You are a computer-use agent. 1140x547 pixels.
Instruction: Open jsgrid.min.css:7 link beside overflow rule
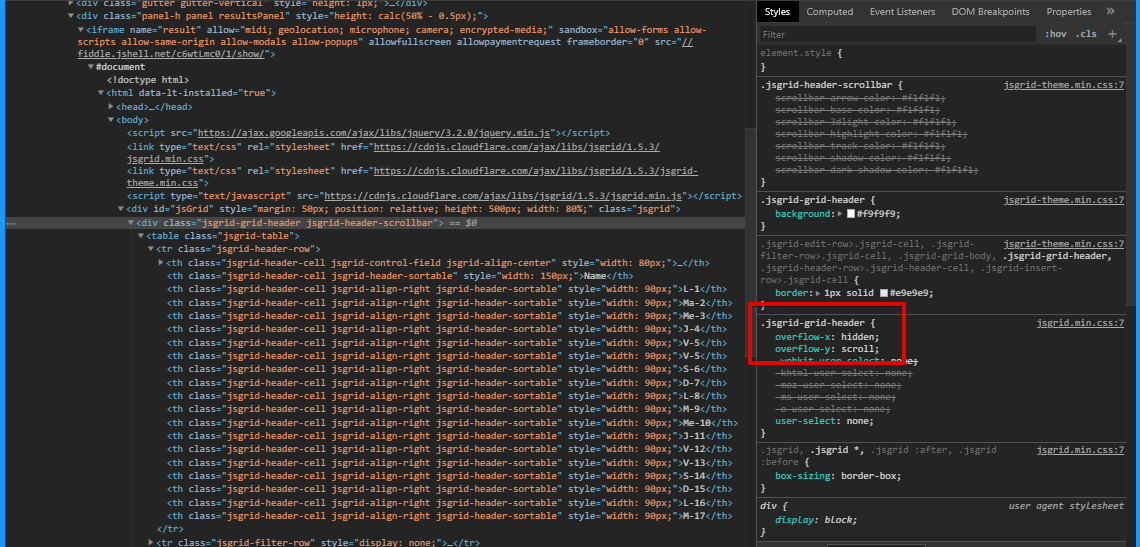(x=1080, y=323)
